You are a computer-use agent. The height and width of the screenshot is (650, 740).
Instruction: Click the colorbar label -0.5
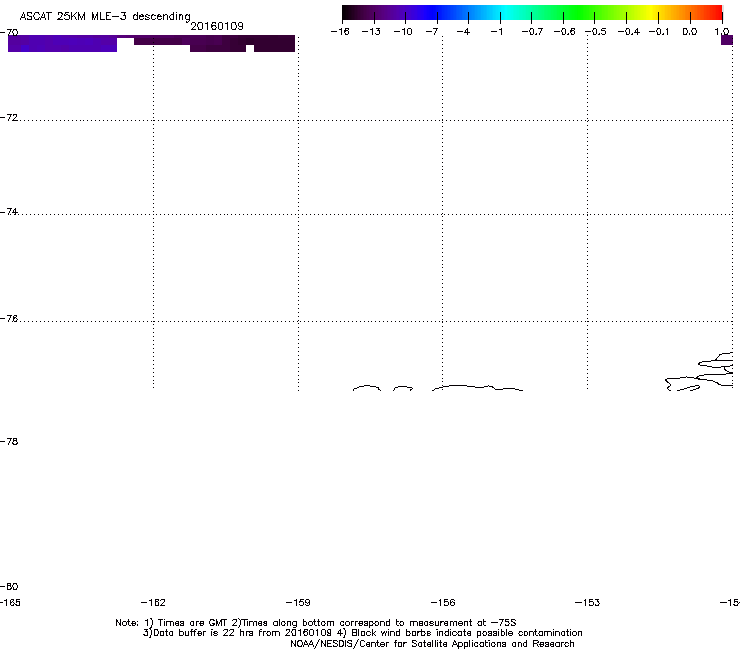[x=596, y=32]
